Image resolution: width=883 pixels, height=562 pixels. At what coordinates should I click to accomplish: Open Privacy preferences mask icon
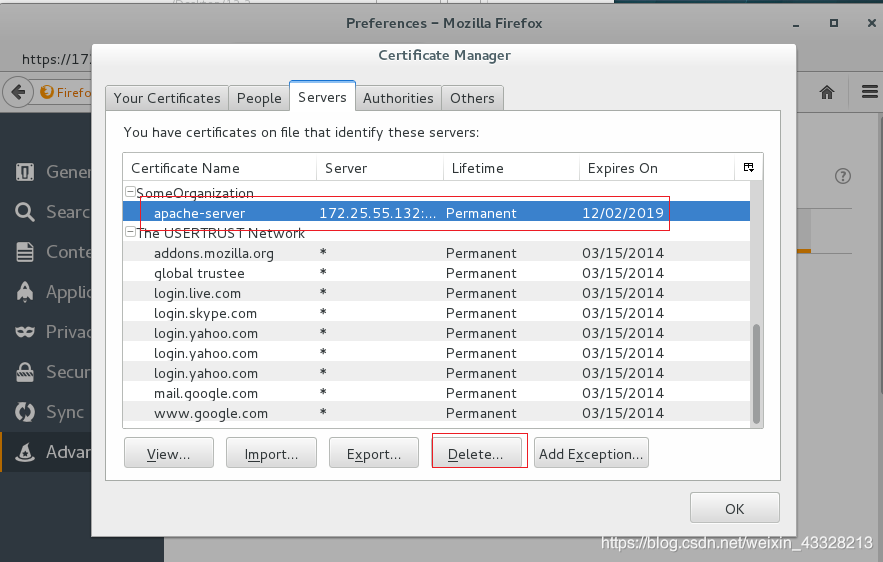[x=25, y=332]
